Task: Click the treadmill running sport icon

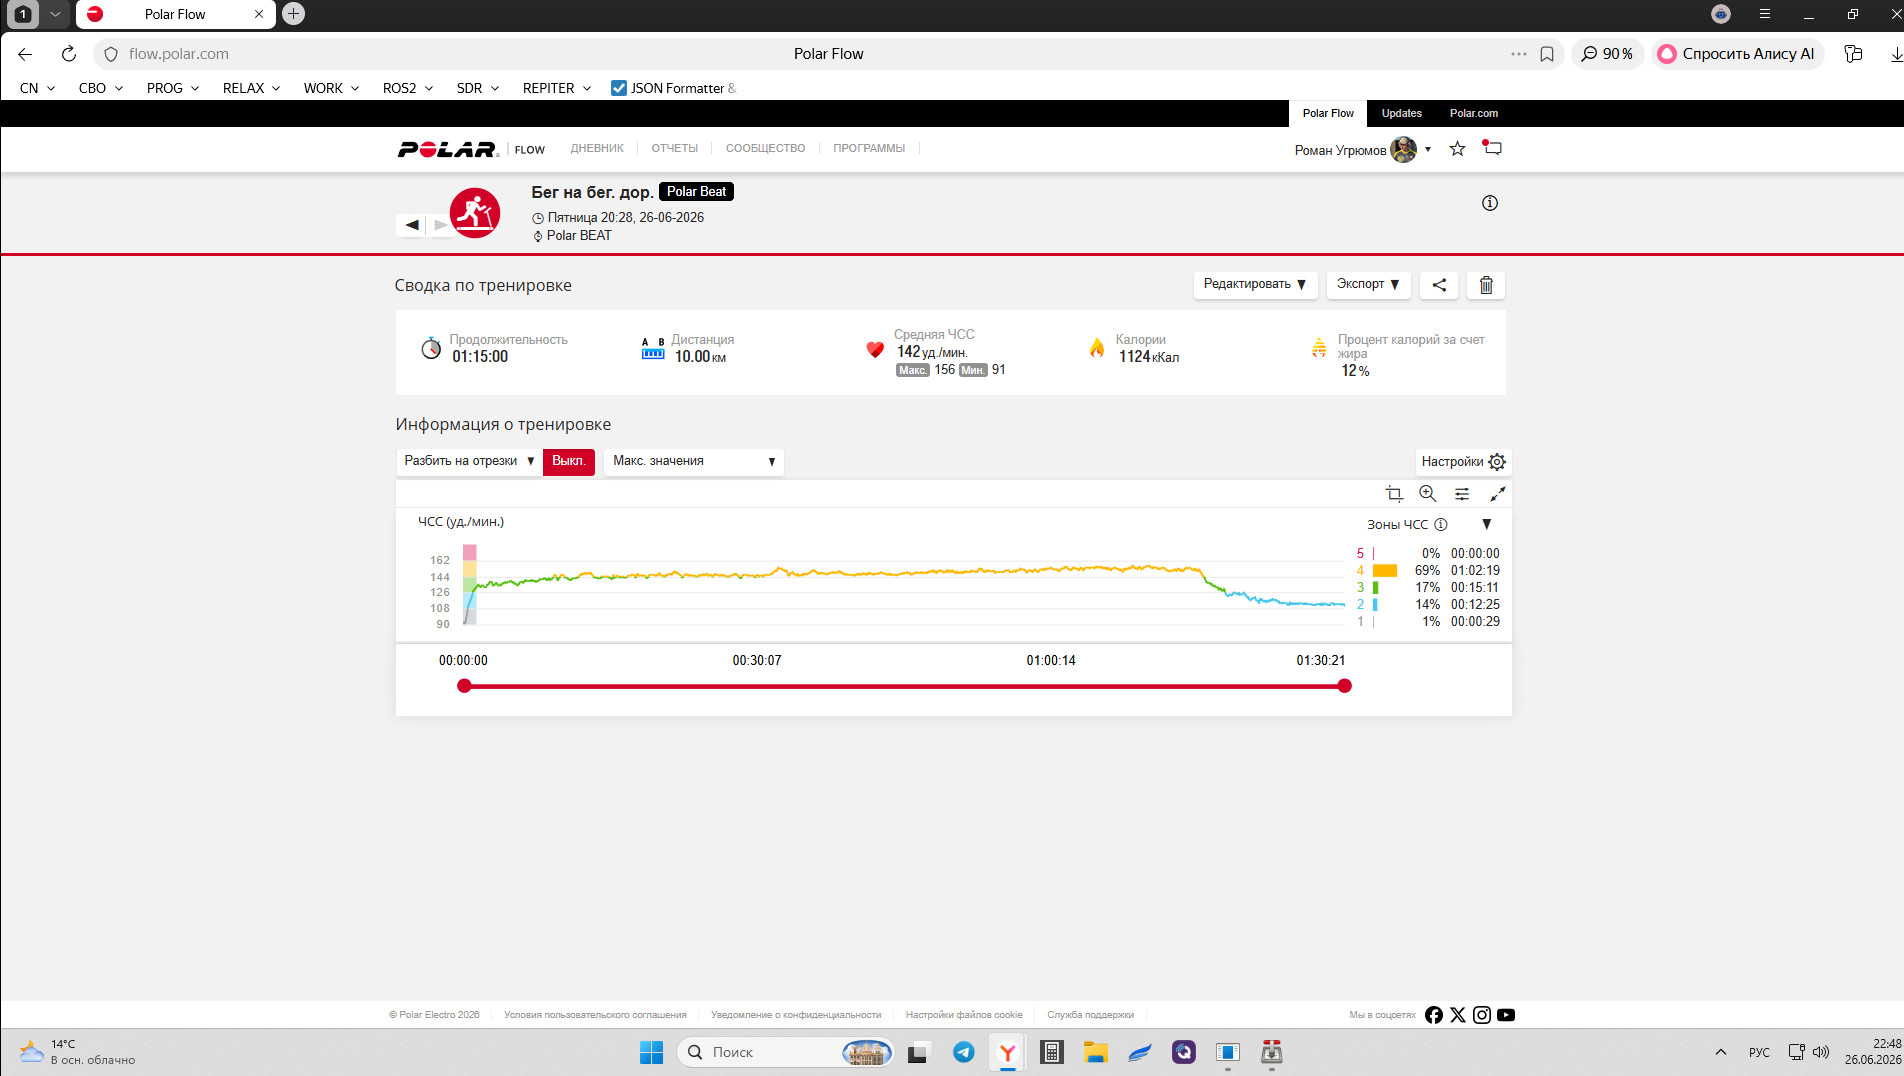Action: pos(475,213)
